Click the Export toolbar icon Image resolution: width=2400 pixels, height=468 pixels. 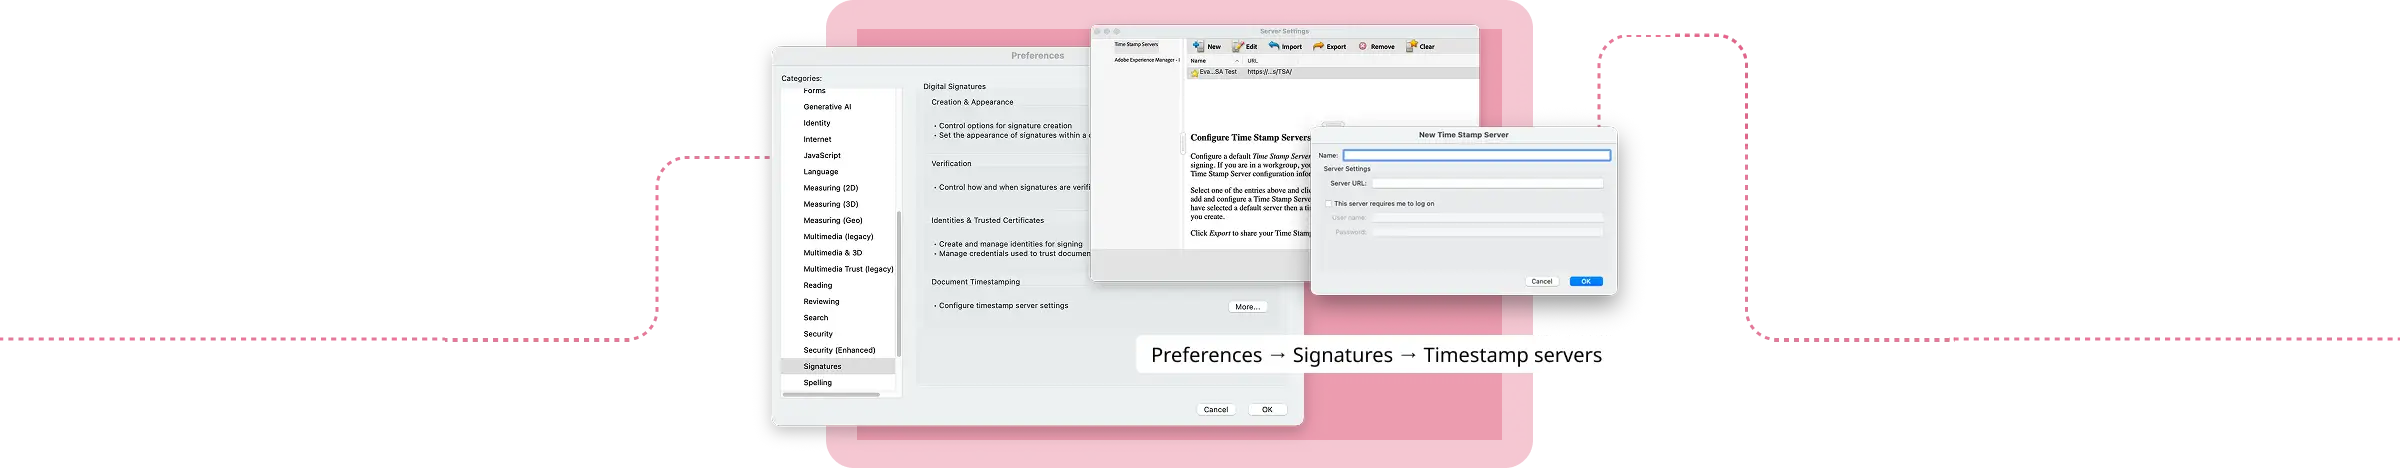(x=1319, y=46)
